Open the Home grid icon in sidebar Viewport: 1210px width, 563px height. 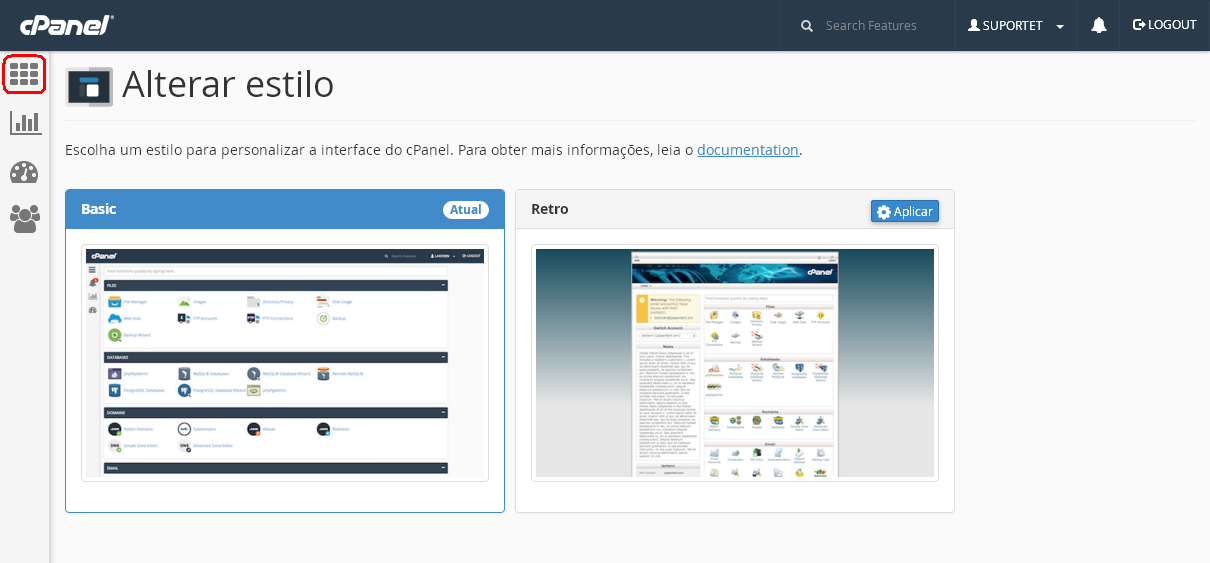pyautogui.click(x=24, y=74)
